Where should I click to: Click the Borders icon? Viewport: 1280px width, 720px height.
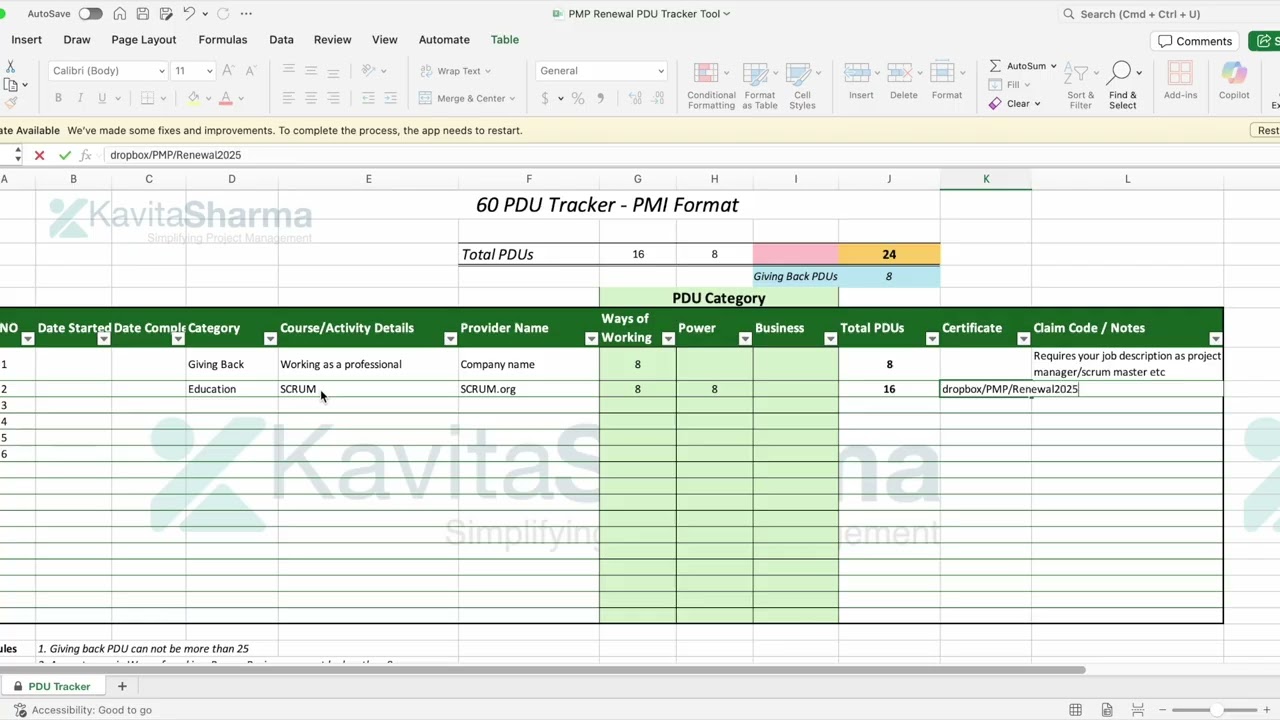[x=147, y=98]
